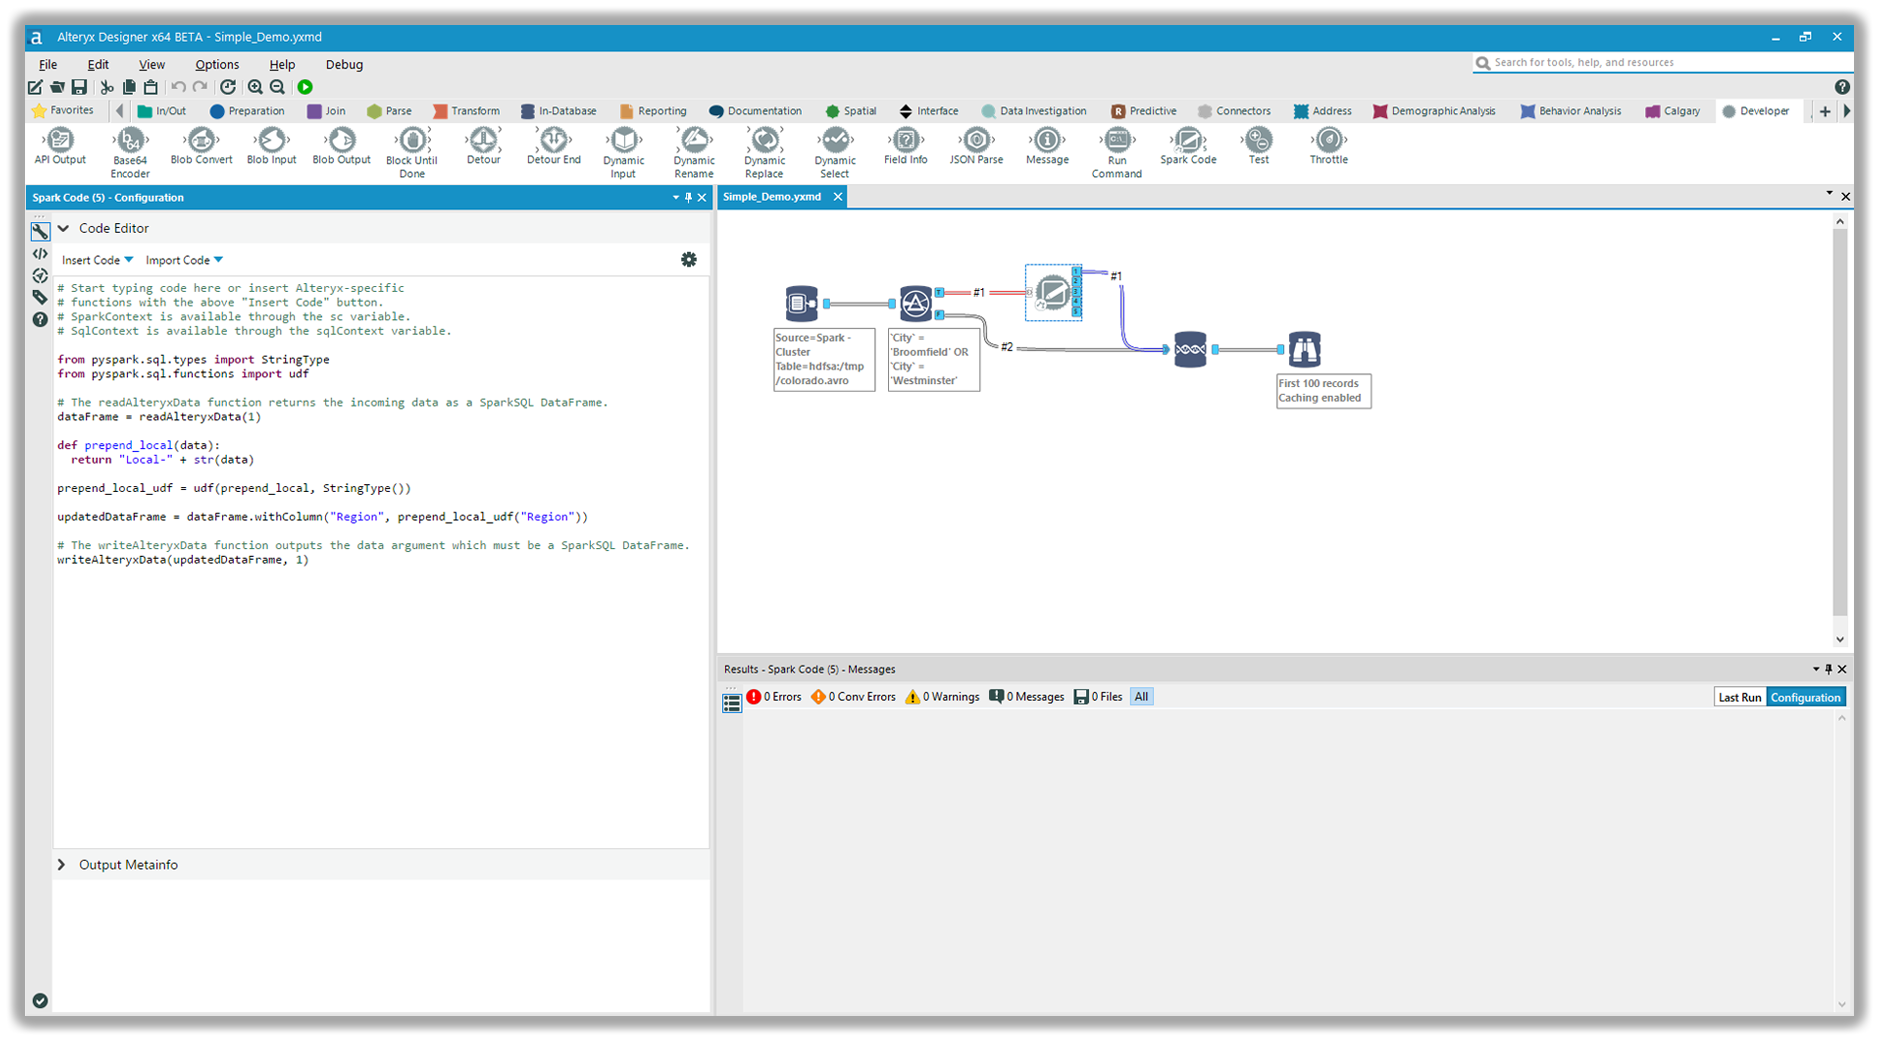Screen dimensions: 1880x1040
Task: Select the Spark Code tool
Action: pos(1187,147)
